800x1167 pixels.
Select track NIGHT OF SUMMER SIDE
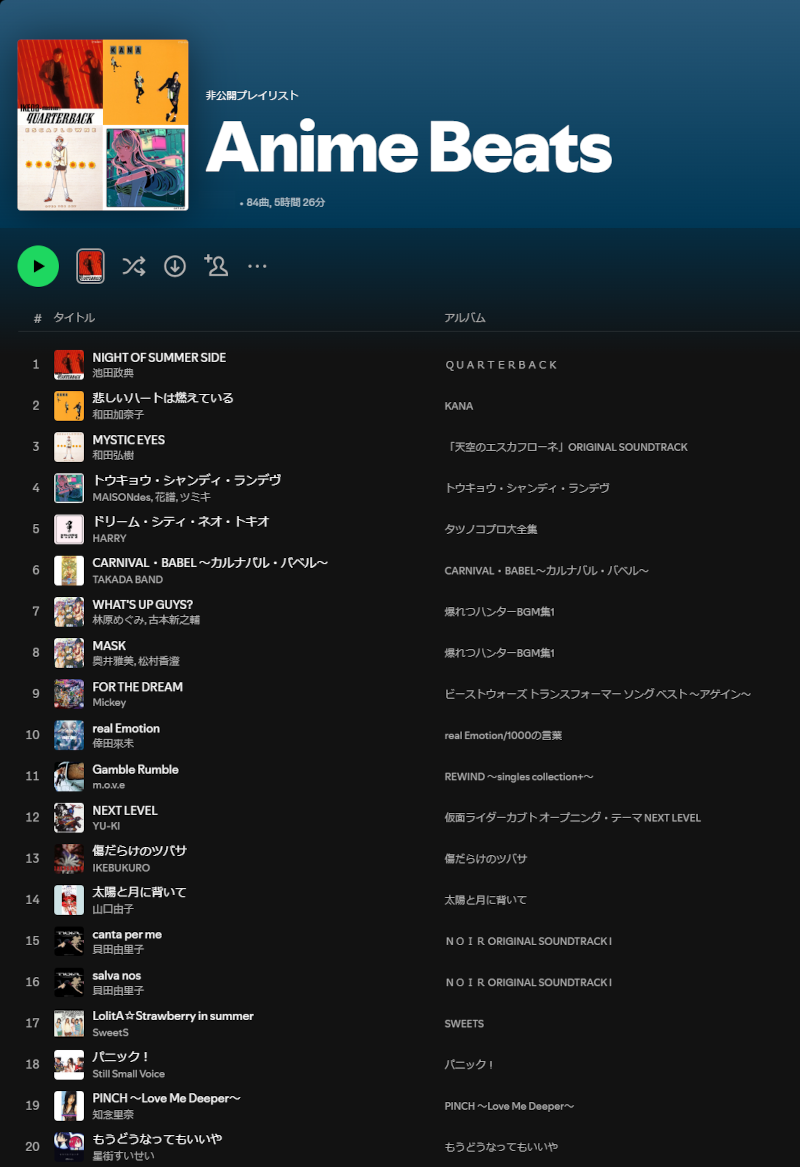[x=159, y=357]
